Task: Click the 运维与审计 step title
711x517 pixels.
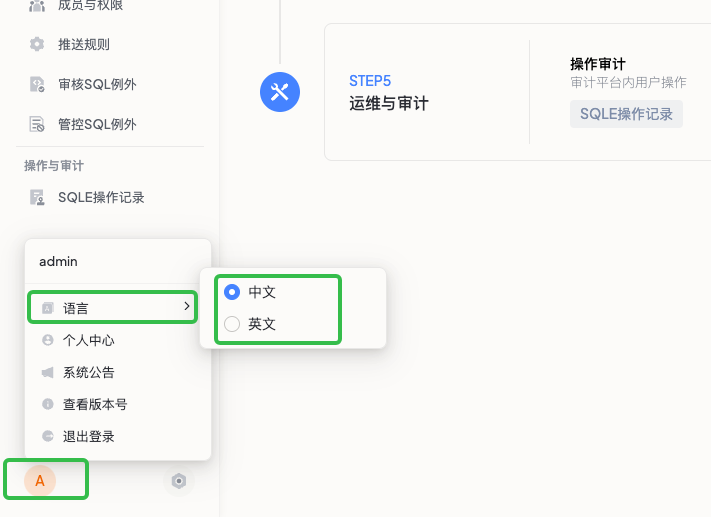Action: [x=389, y=103]
